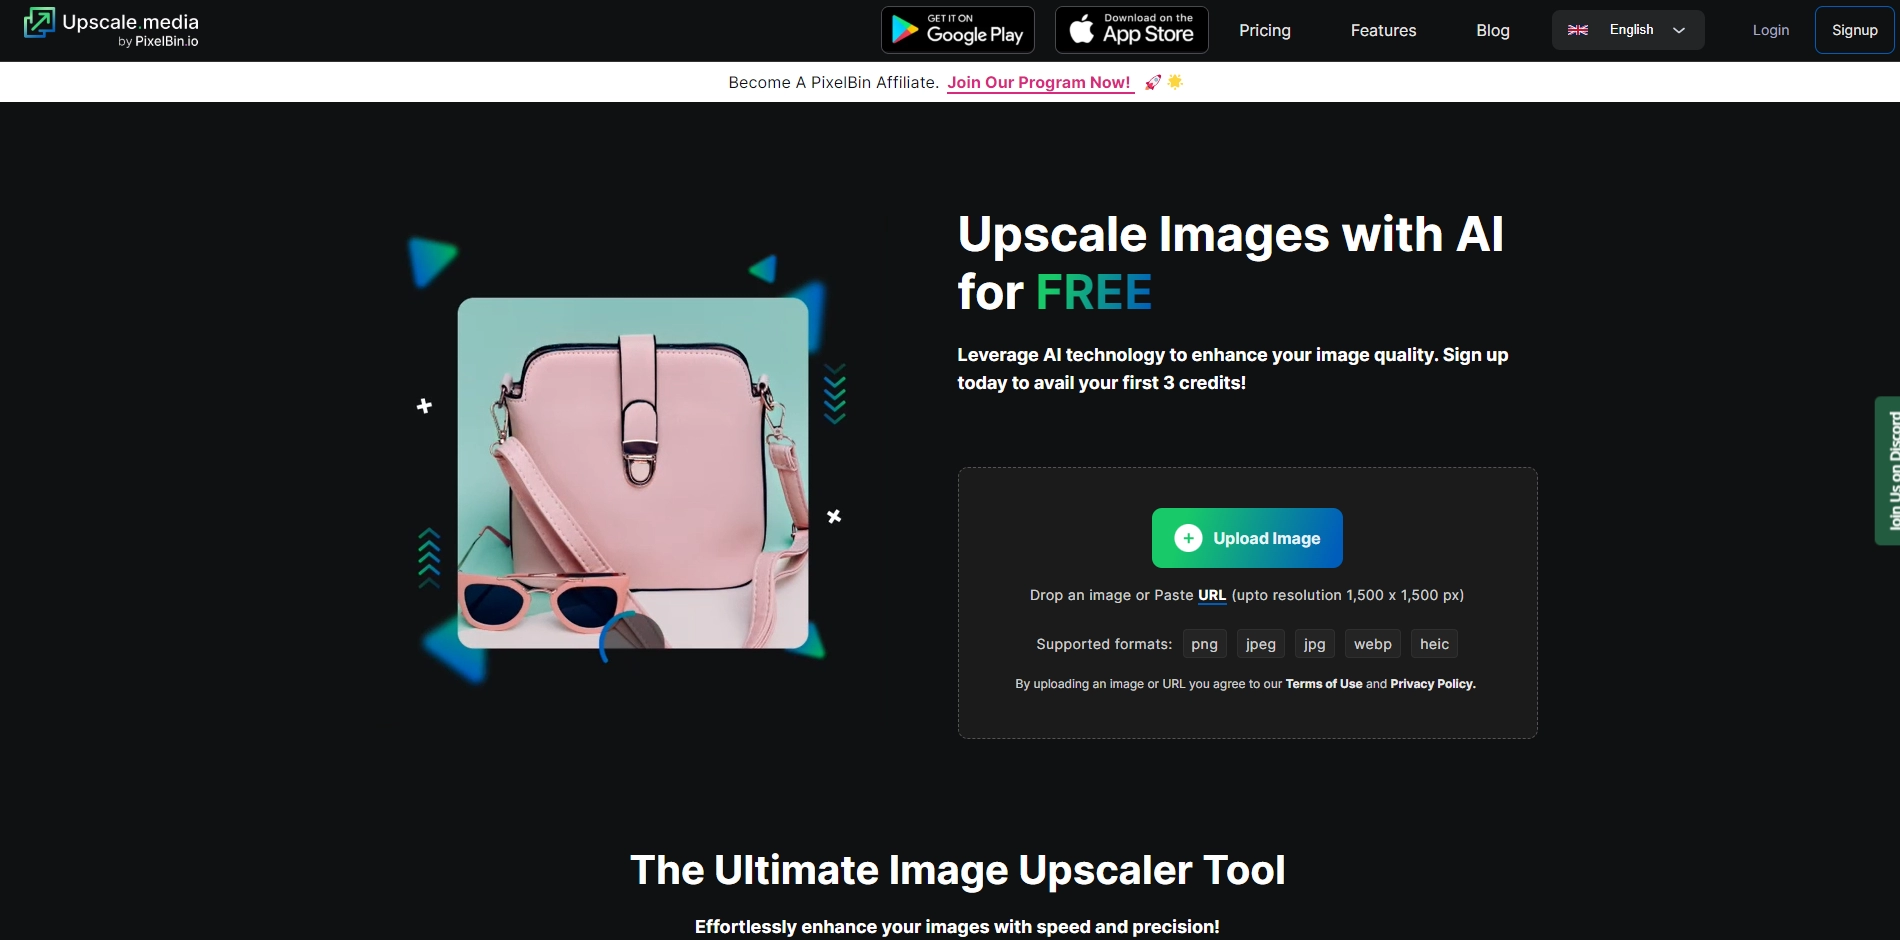Click the Login link

[x=1770, y=30]
